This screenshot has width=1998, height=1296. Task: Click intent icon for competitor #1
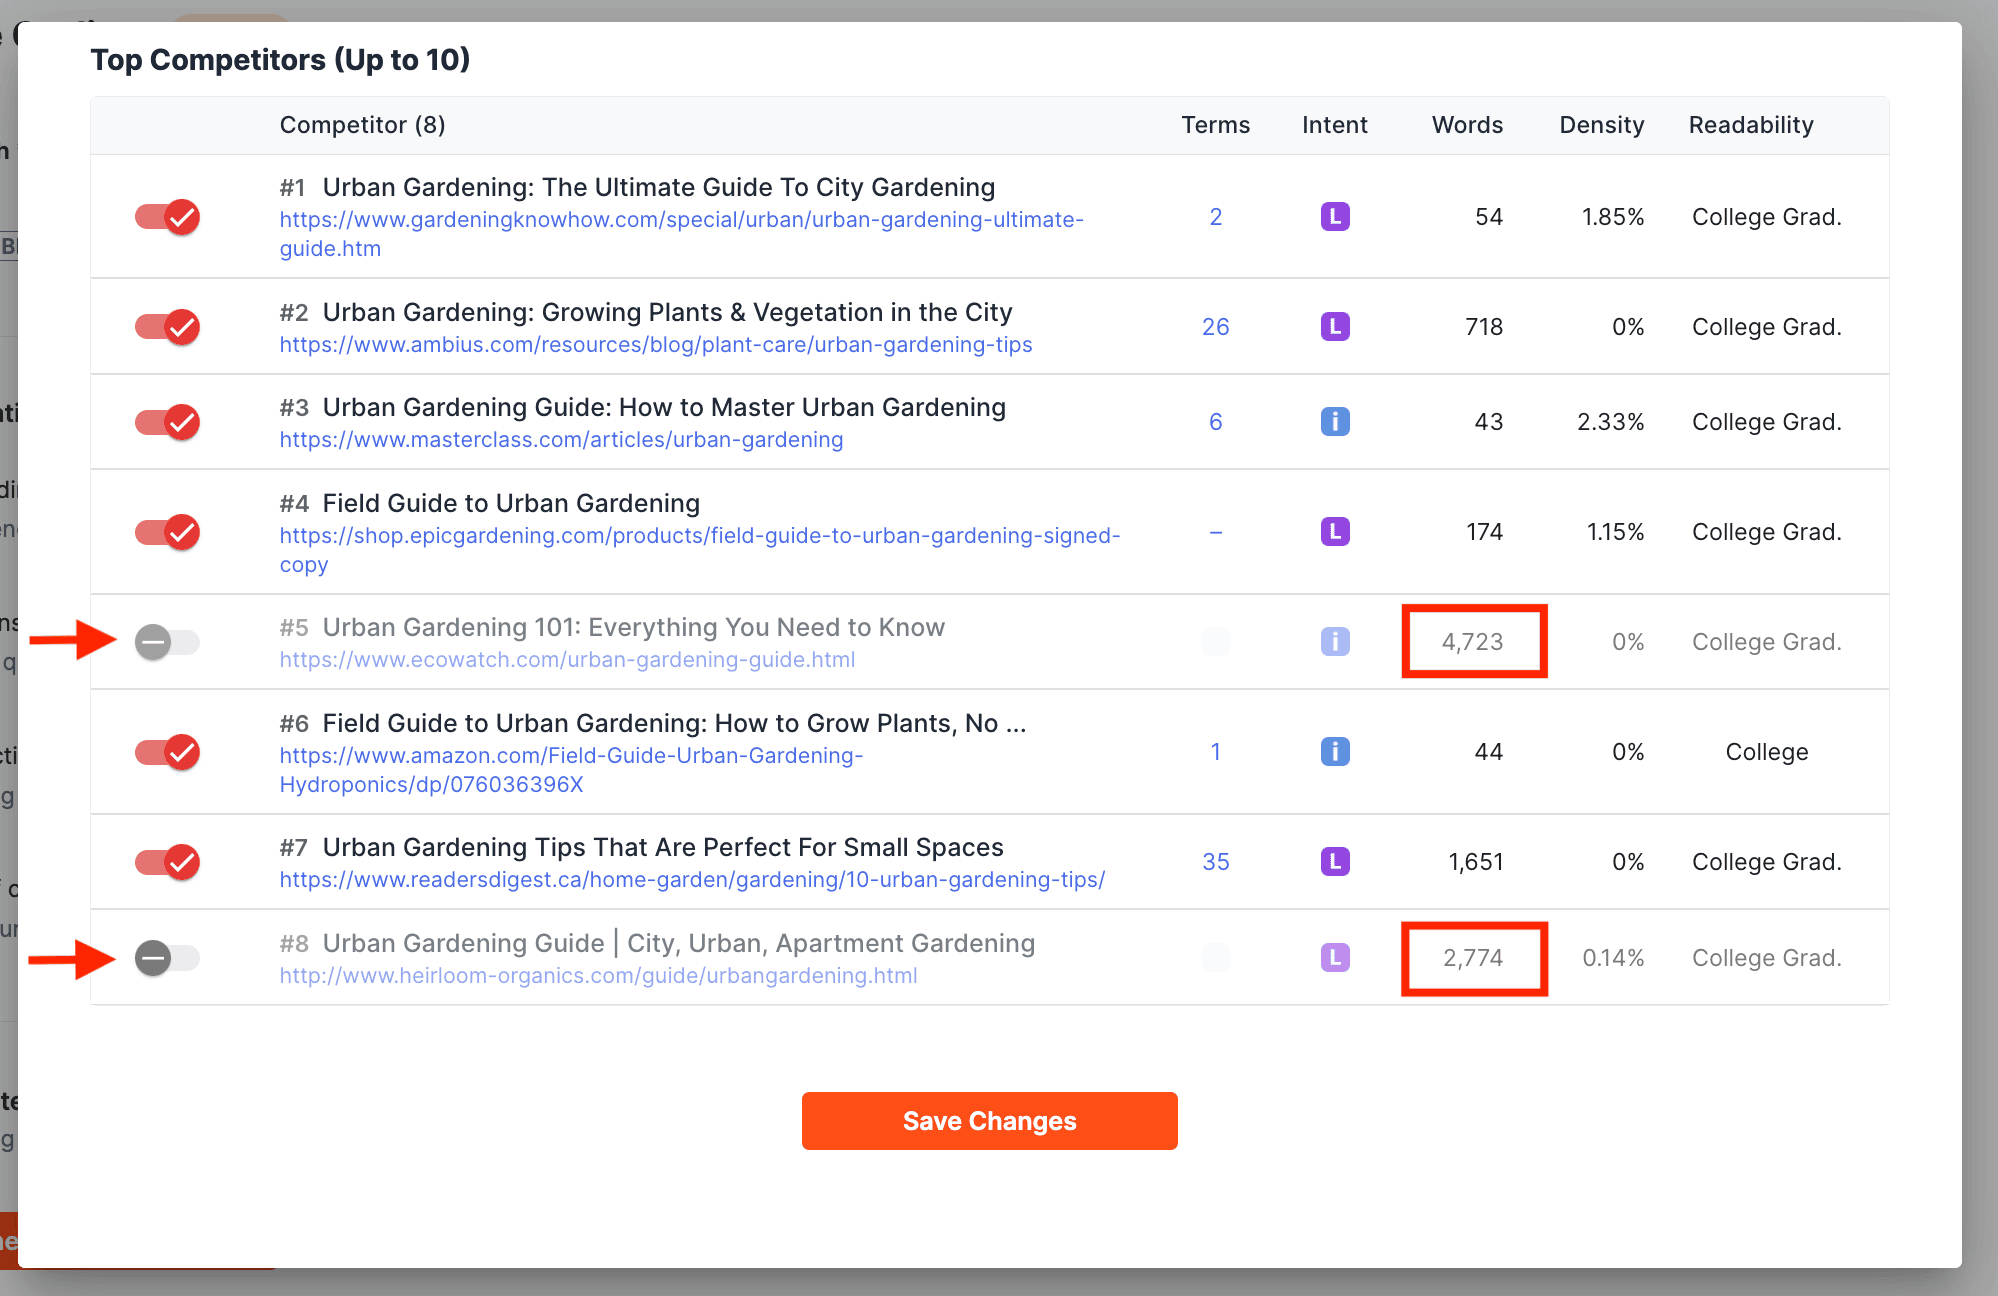[x=1335, y=217]
